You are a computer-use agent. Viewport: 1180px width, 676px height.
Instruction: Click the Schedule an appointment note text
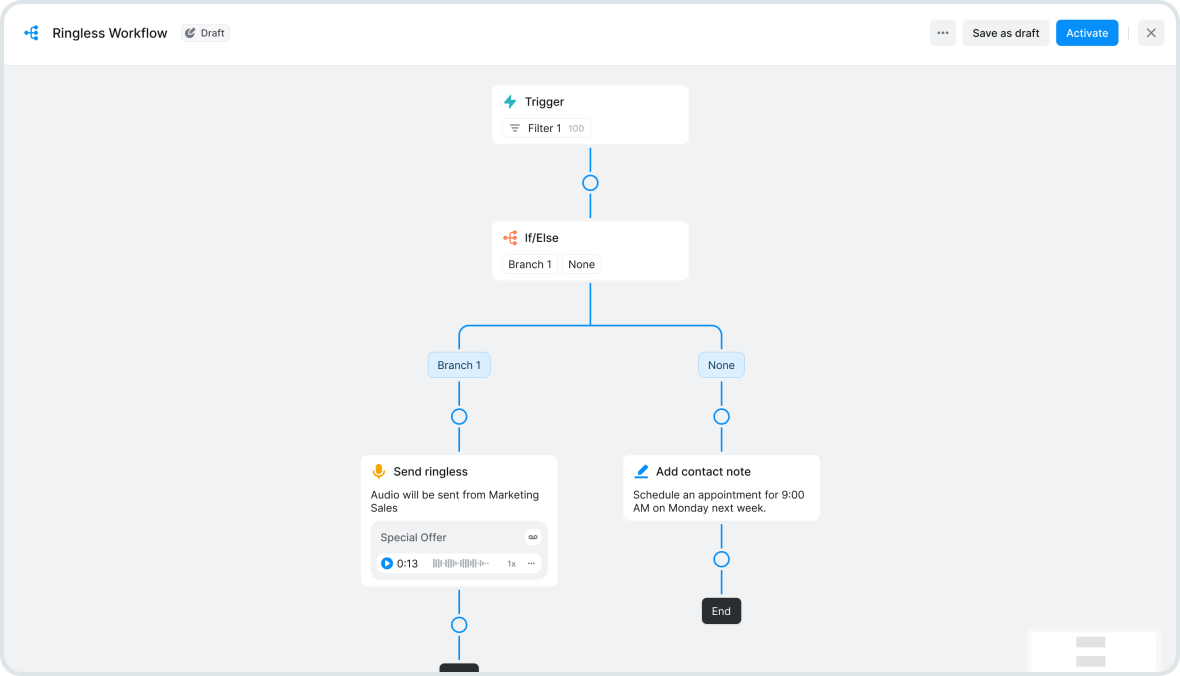coord(719,501)
